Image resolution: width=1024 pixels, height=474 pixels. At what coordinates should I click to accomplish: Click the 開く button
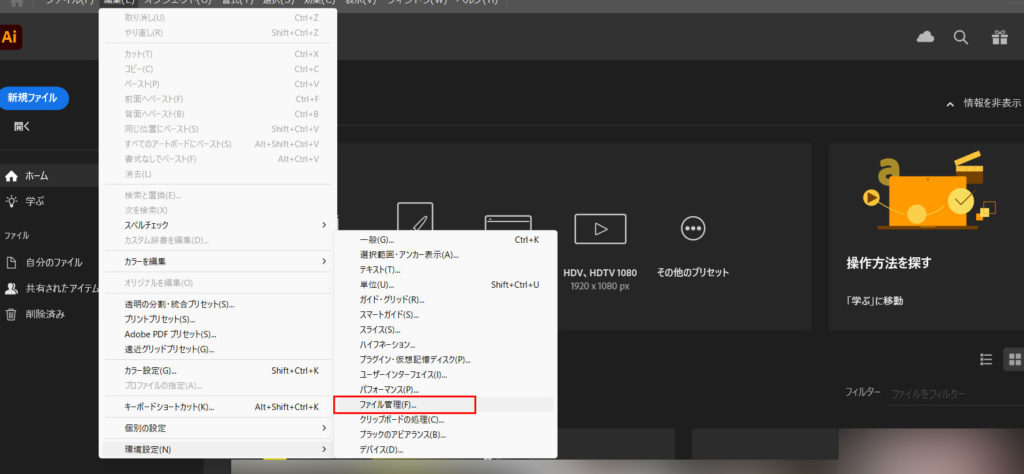click(22, 127)
